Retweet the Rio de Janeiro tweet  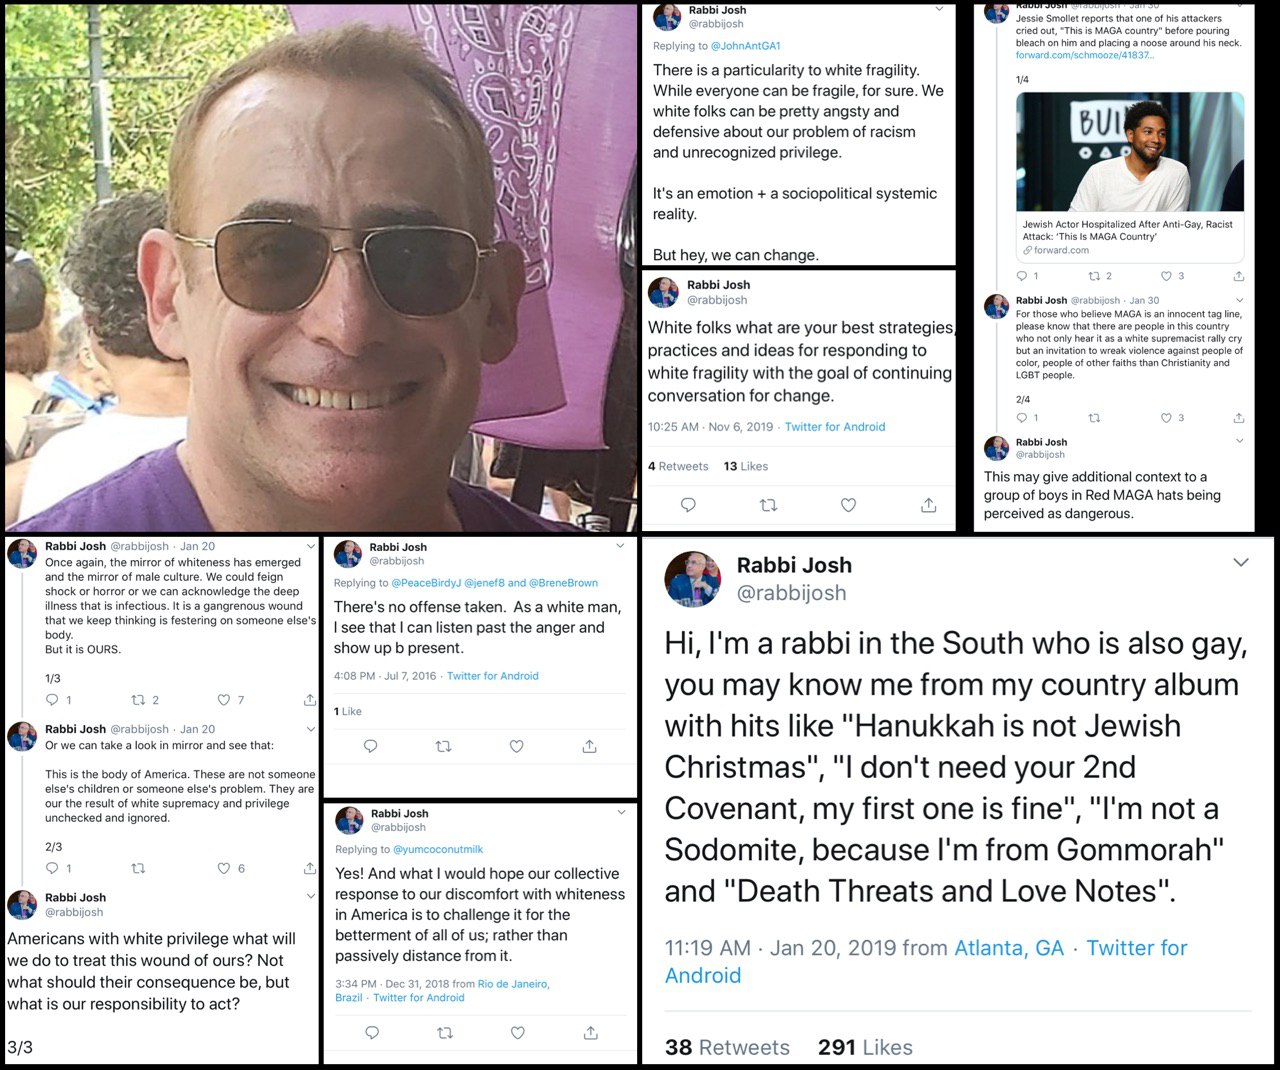(445, 1032)
